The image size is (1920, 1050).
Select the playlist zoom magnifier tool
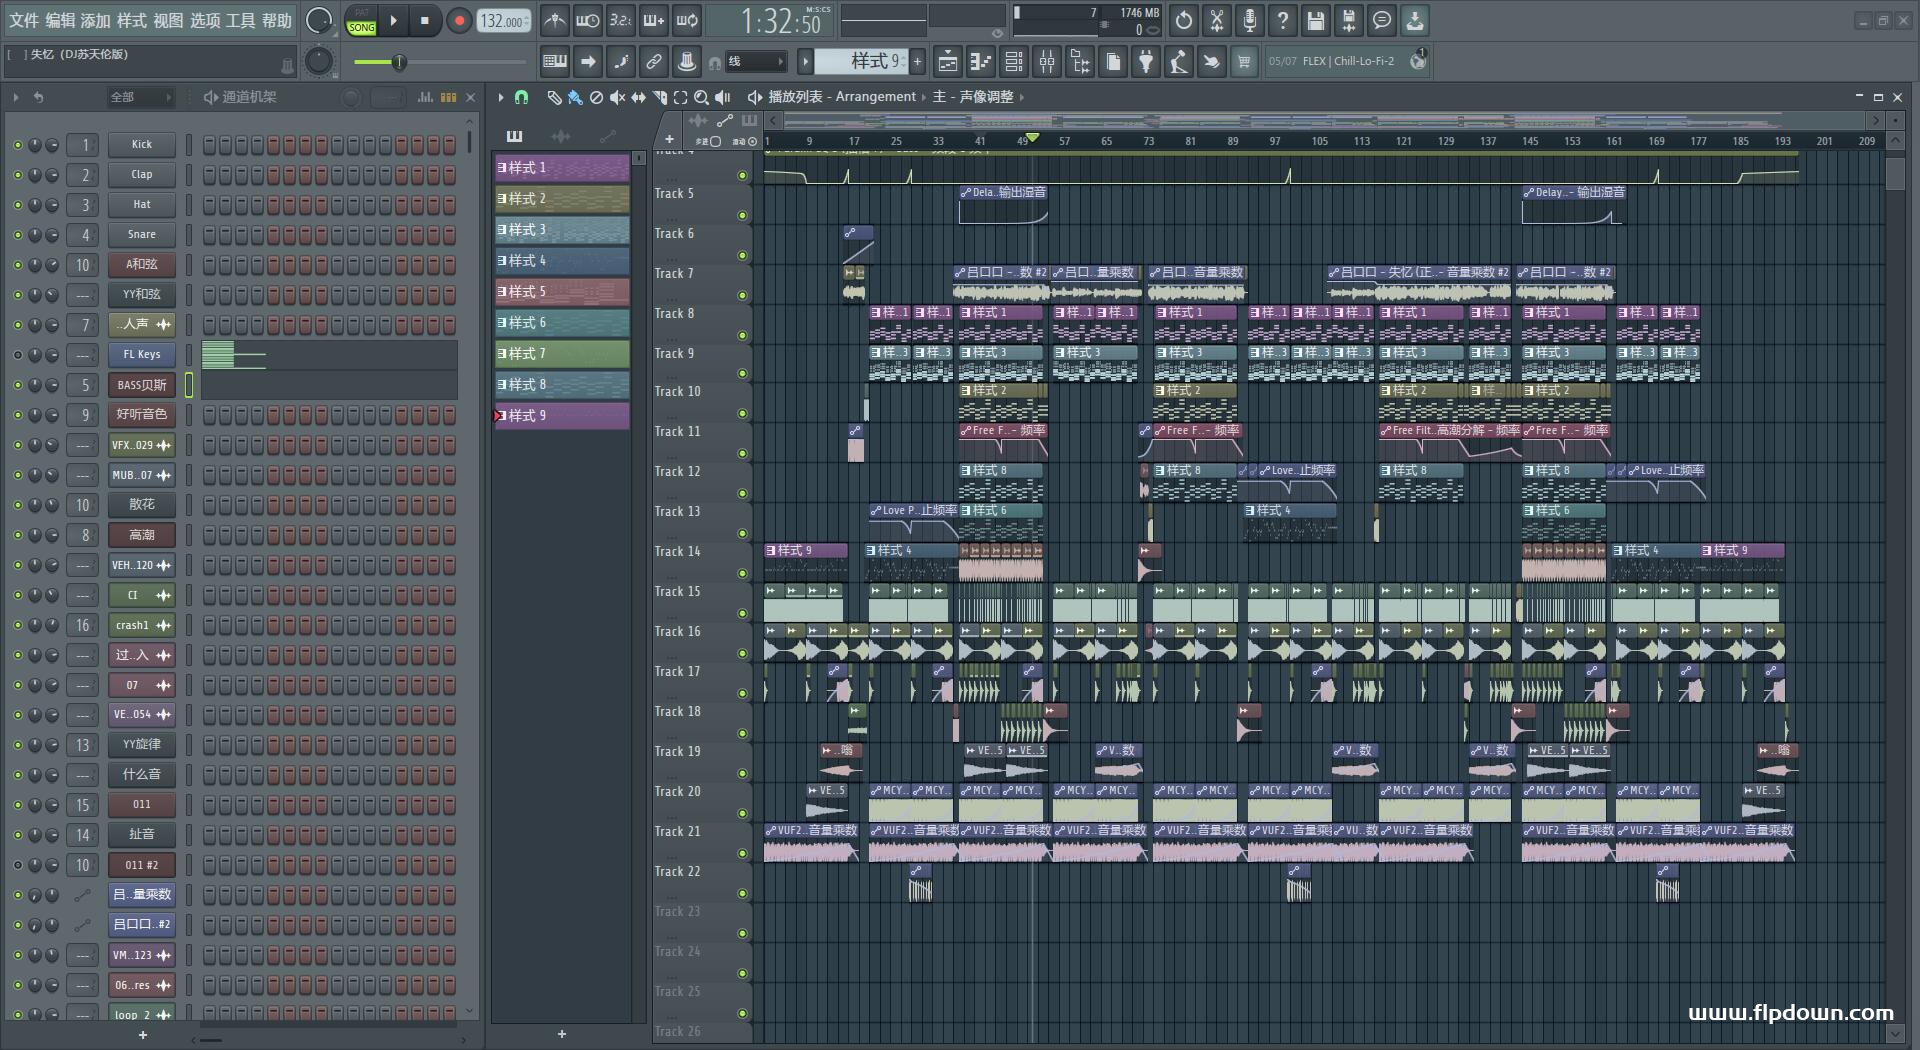(701, 97)
